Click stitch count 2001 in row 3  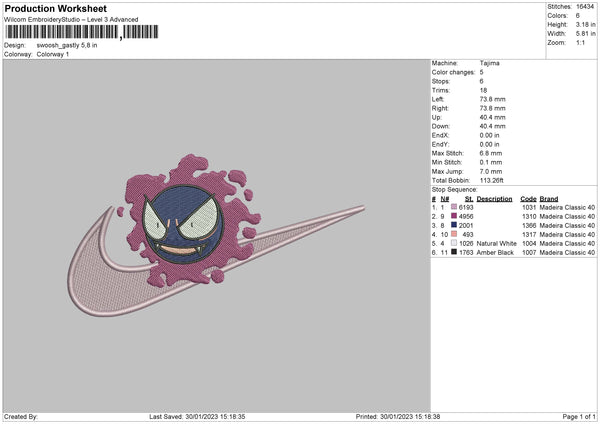click(x=466, y=225)
